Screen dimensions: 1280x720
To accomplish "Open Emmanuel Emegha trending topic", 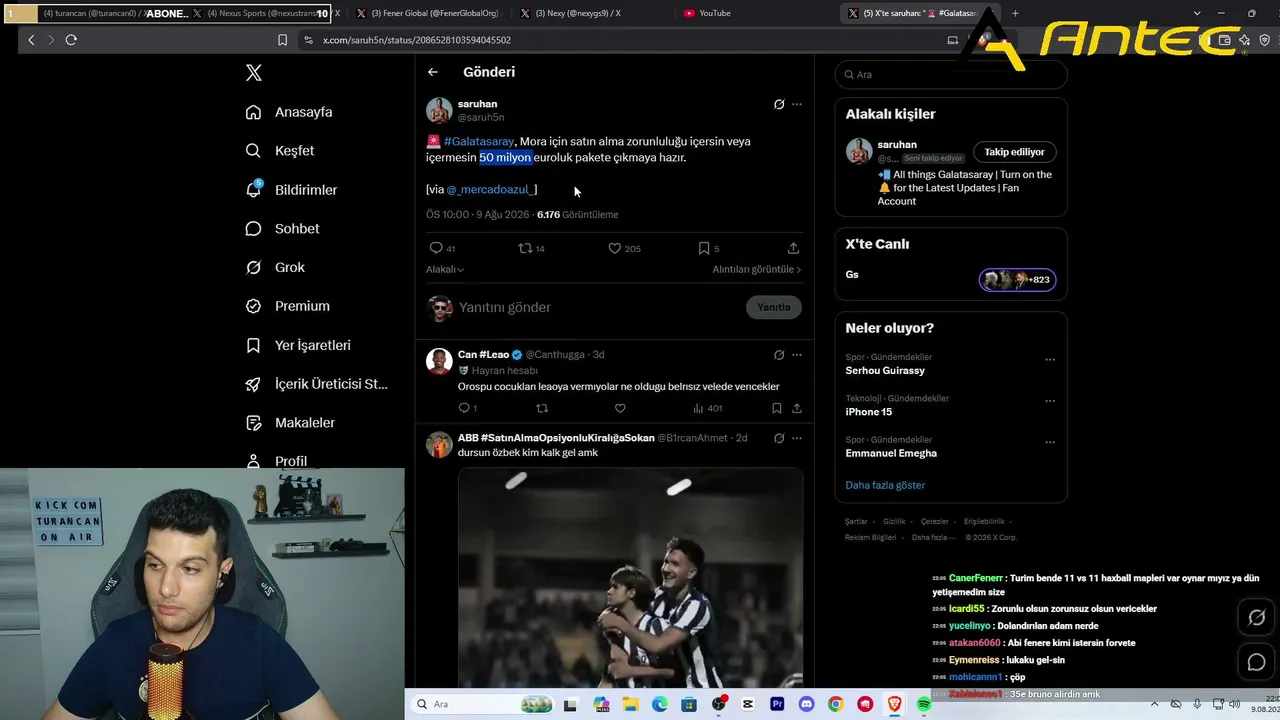I will [891, 454].
